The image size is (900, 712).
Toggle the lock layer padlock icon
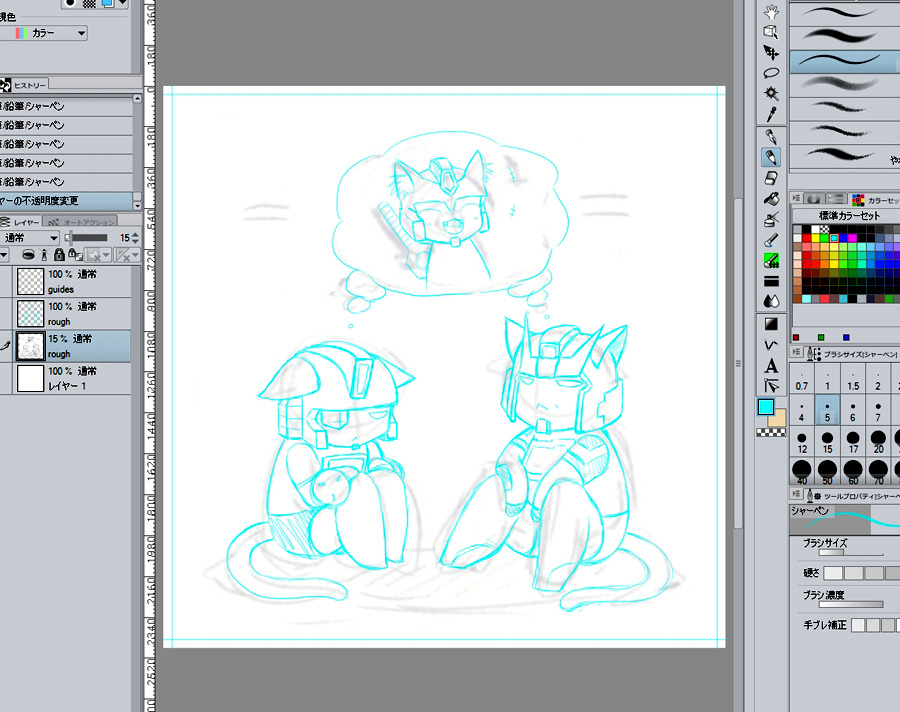point(59,254)
